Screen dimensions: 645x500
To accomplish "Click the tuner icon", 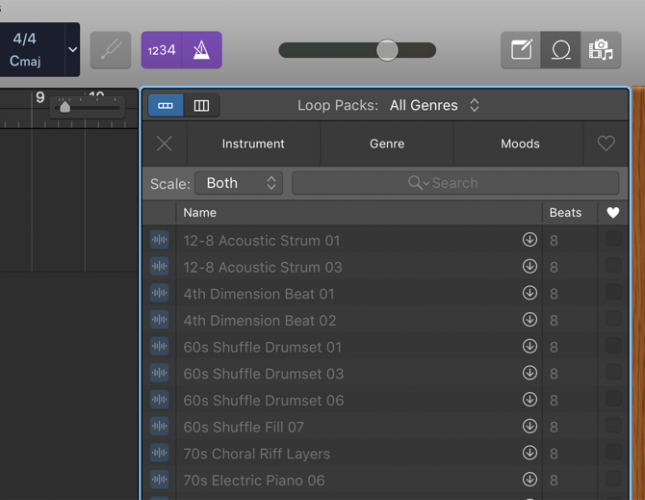I will coord(110,50).
